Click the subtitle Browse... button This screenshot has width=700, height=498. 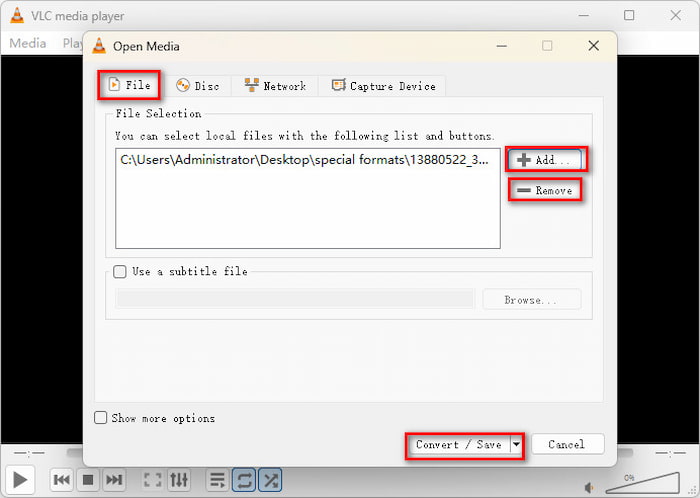532,300
